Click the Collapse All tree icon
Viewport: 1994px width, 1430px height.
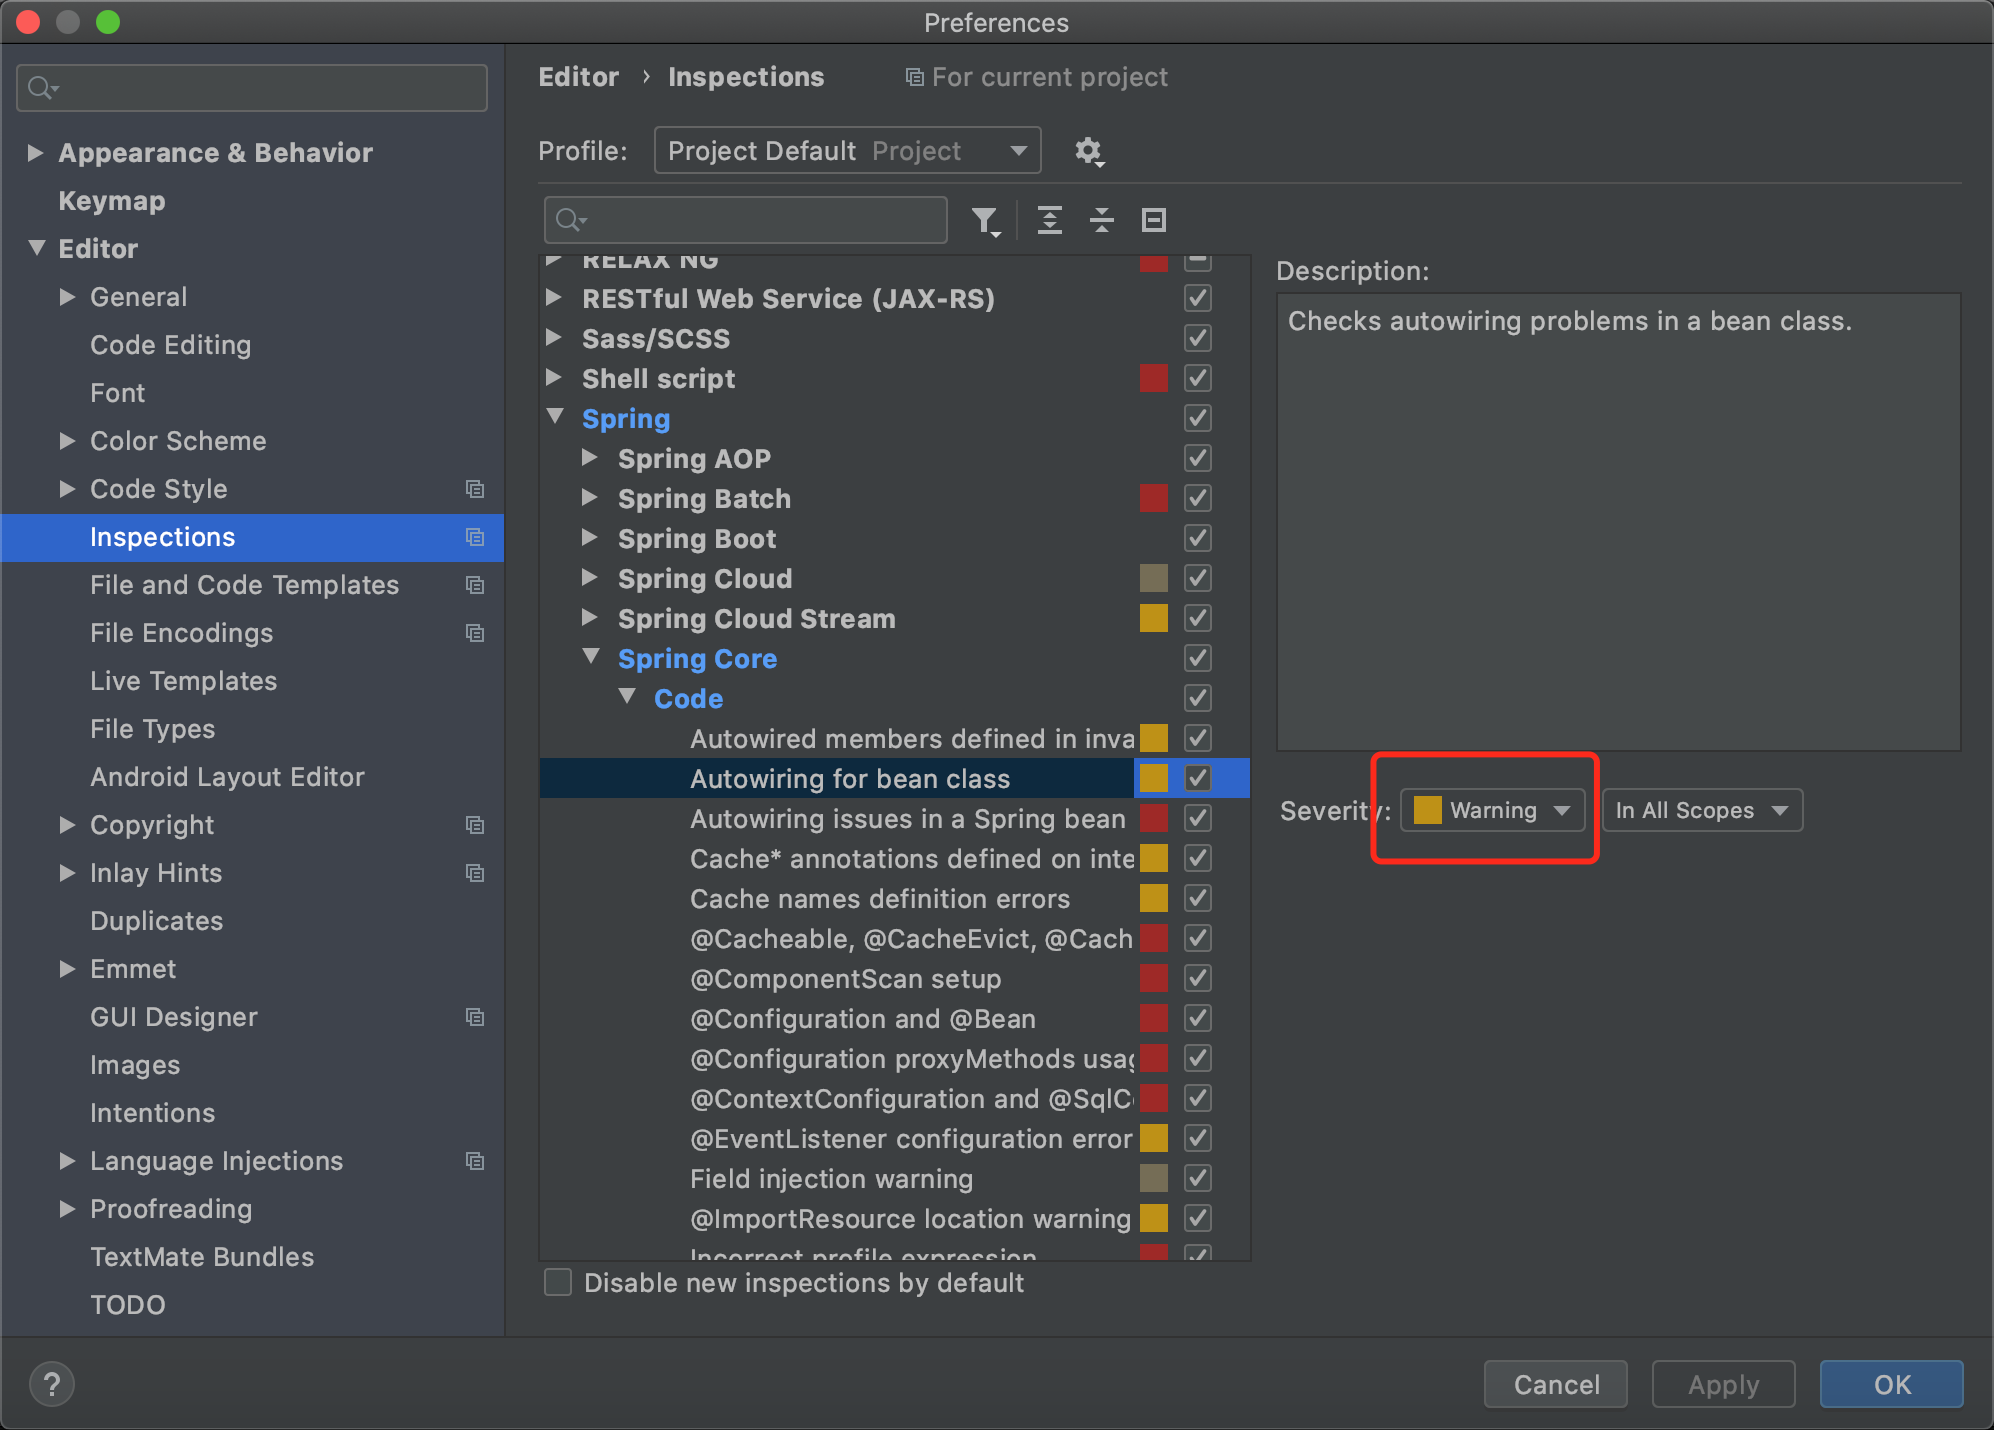(1101, 220)
